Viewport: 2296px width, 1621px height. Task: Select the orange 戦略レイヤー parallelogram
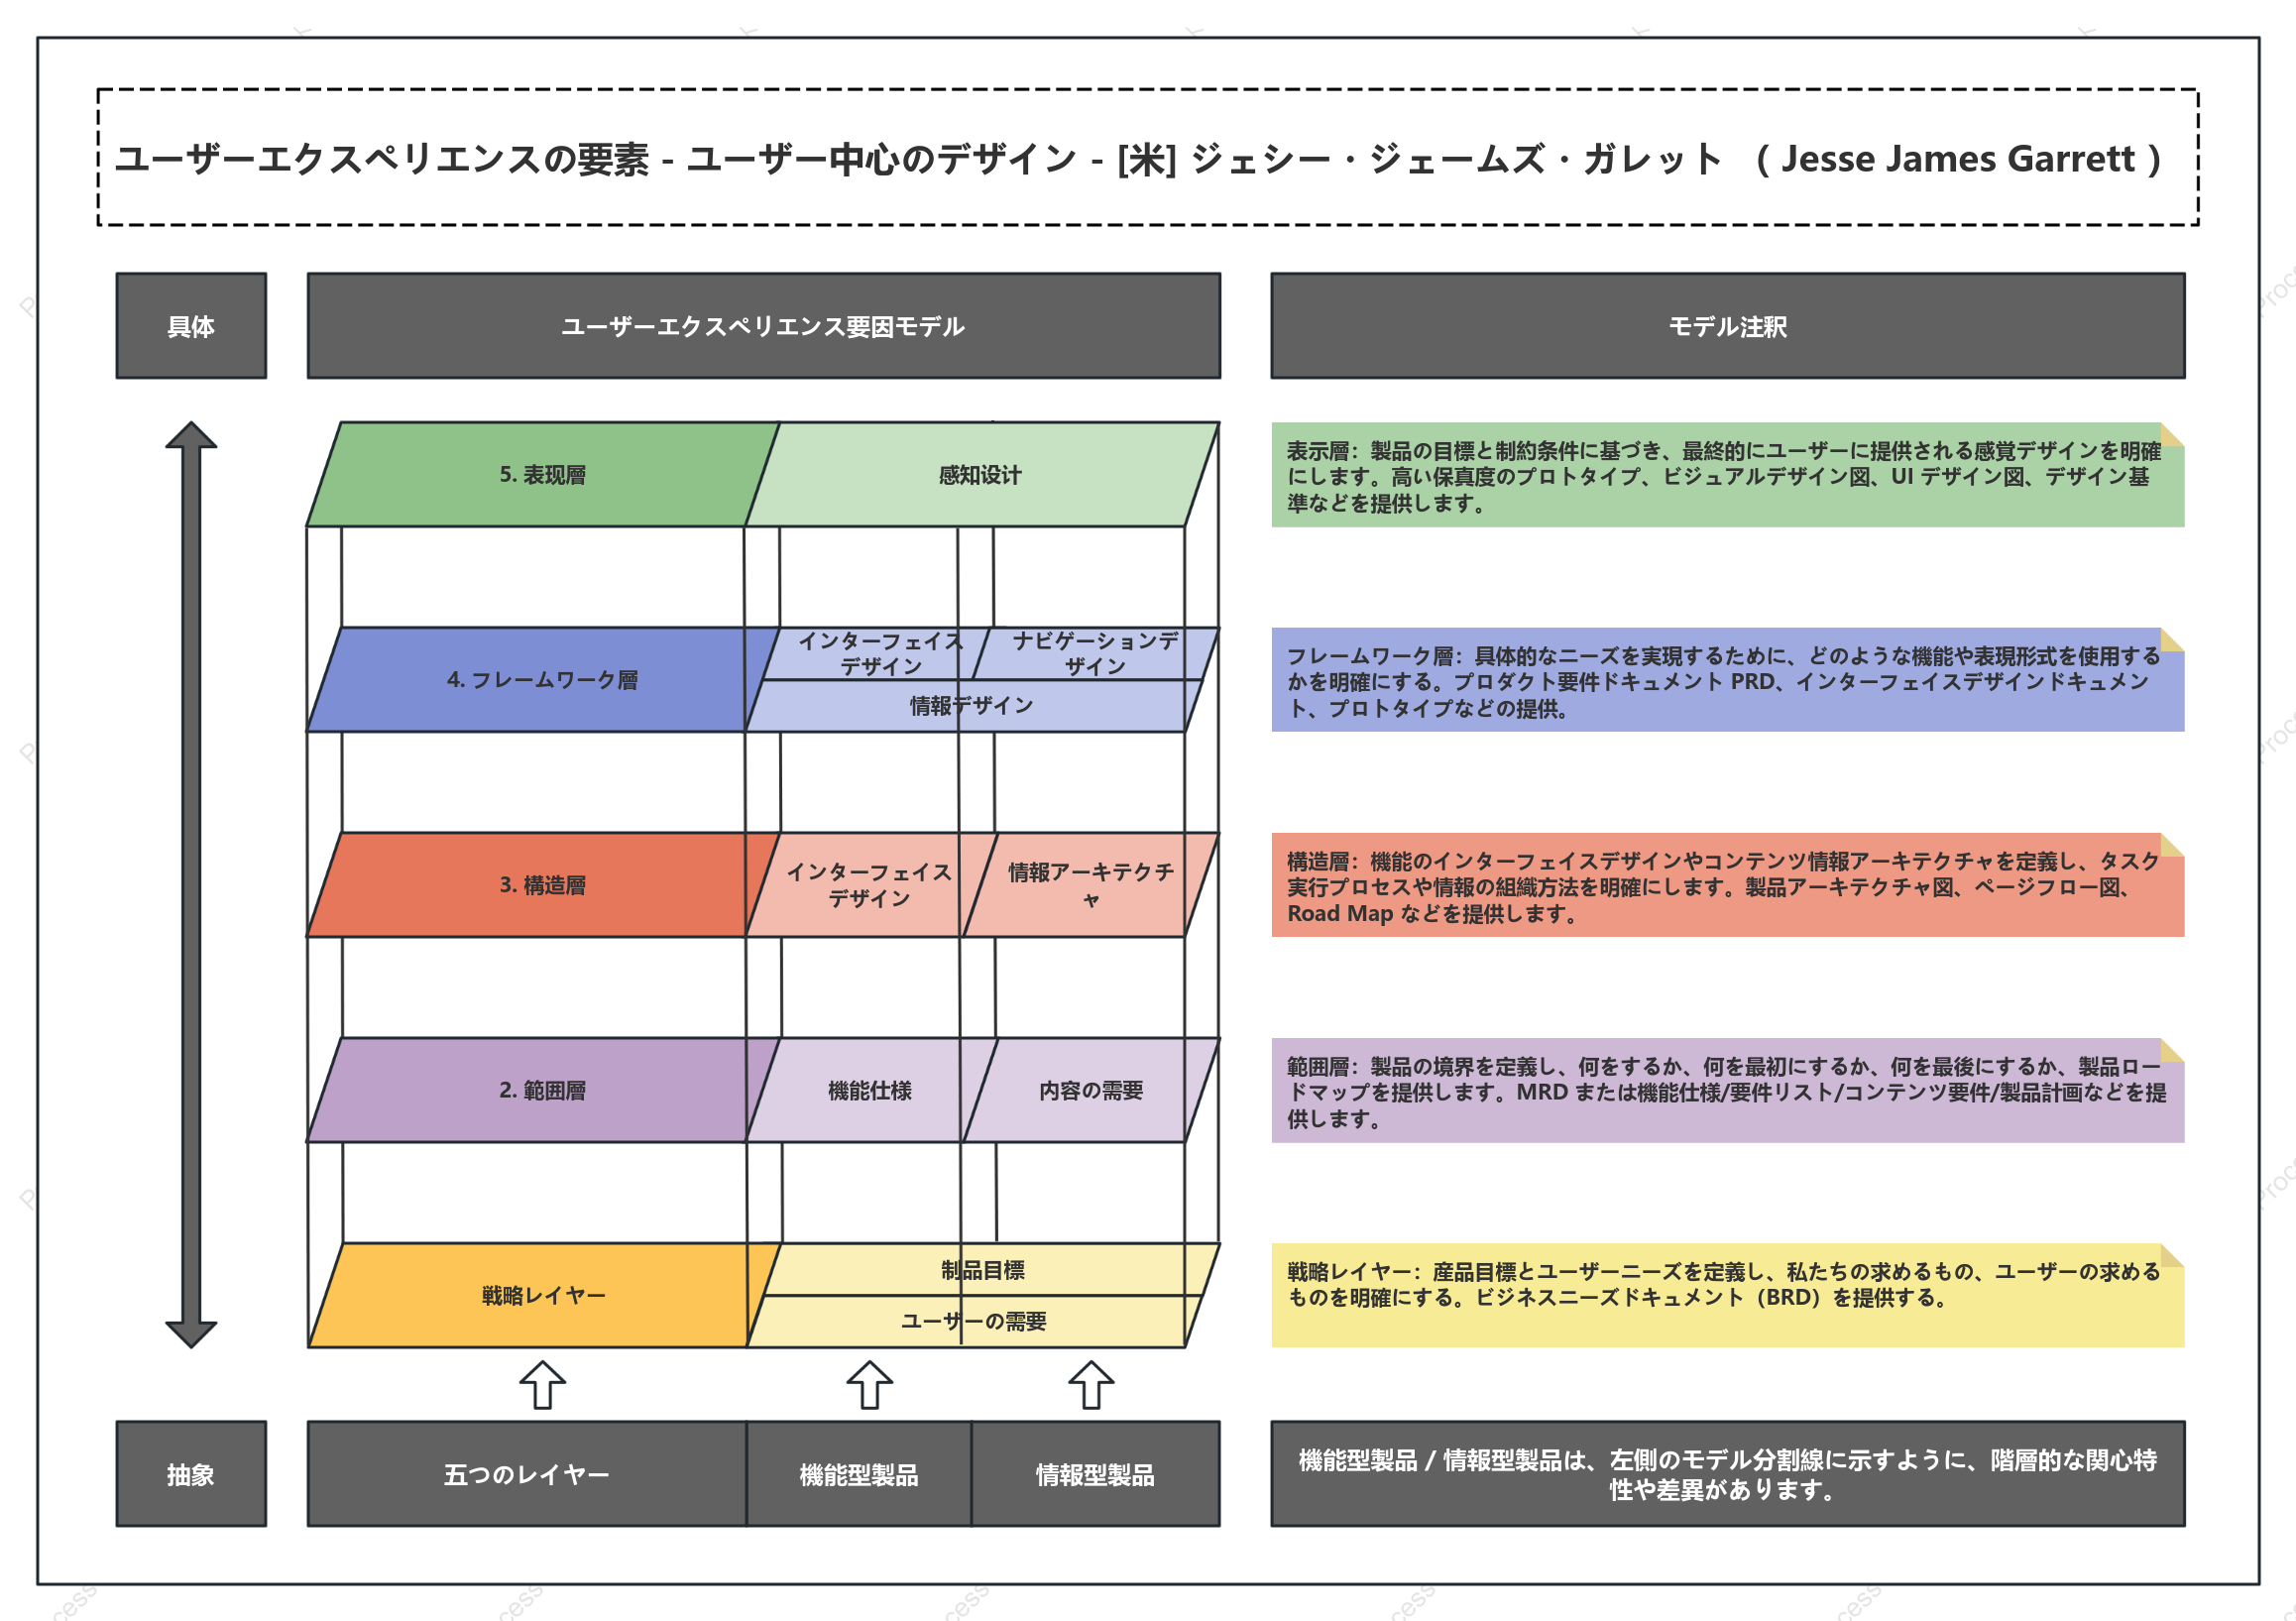tap(543, 1295)
